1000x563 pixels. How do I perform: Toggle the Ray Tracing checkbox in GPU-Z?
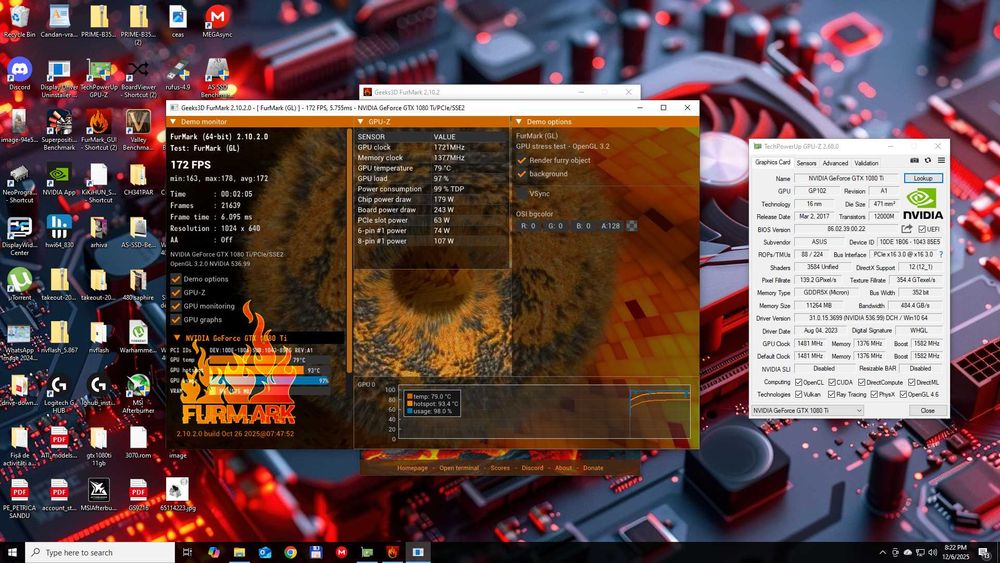coord(831,395)
